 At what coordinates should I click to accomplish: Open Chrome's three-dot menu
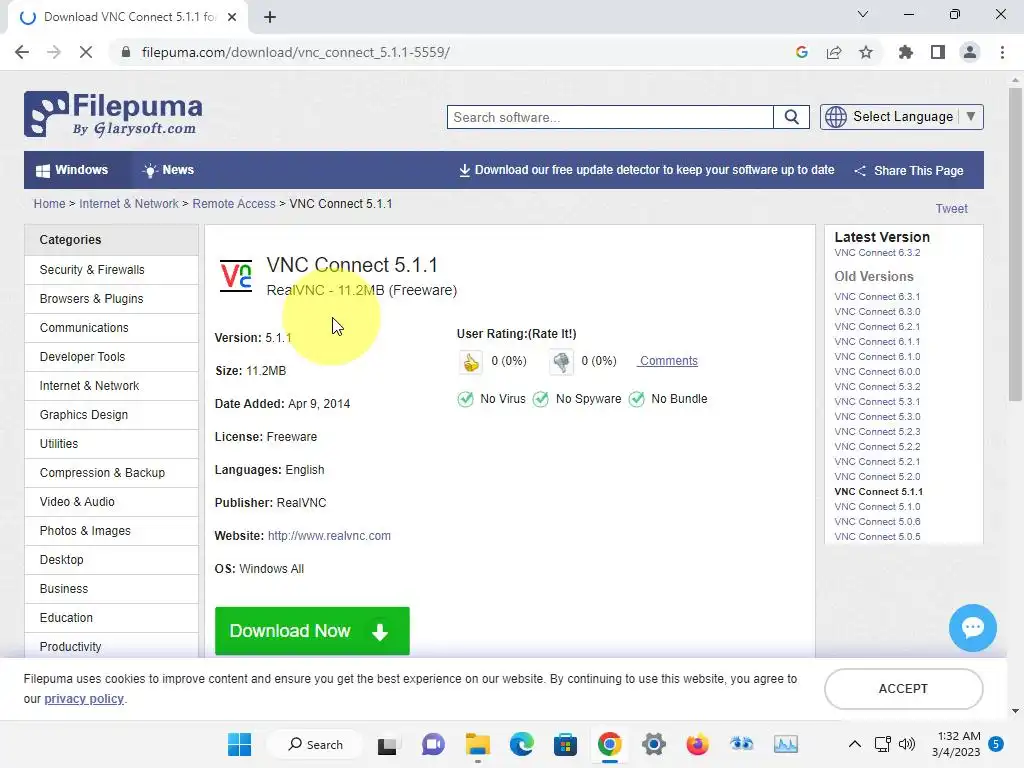coord(1002,52)
